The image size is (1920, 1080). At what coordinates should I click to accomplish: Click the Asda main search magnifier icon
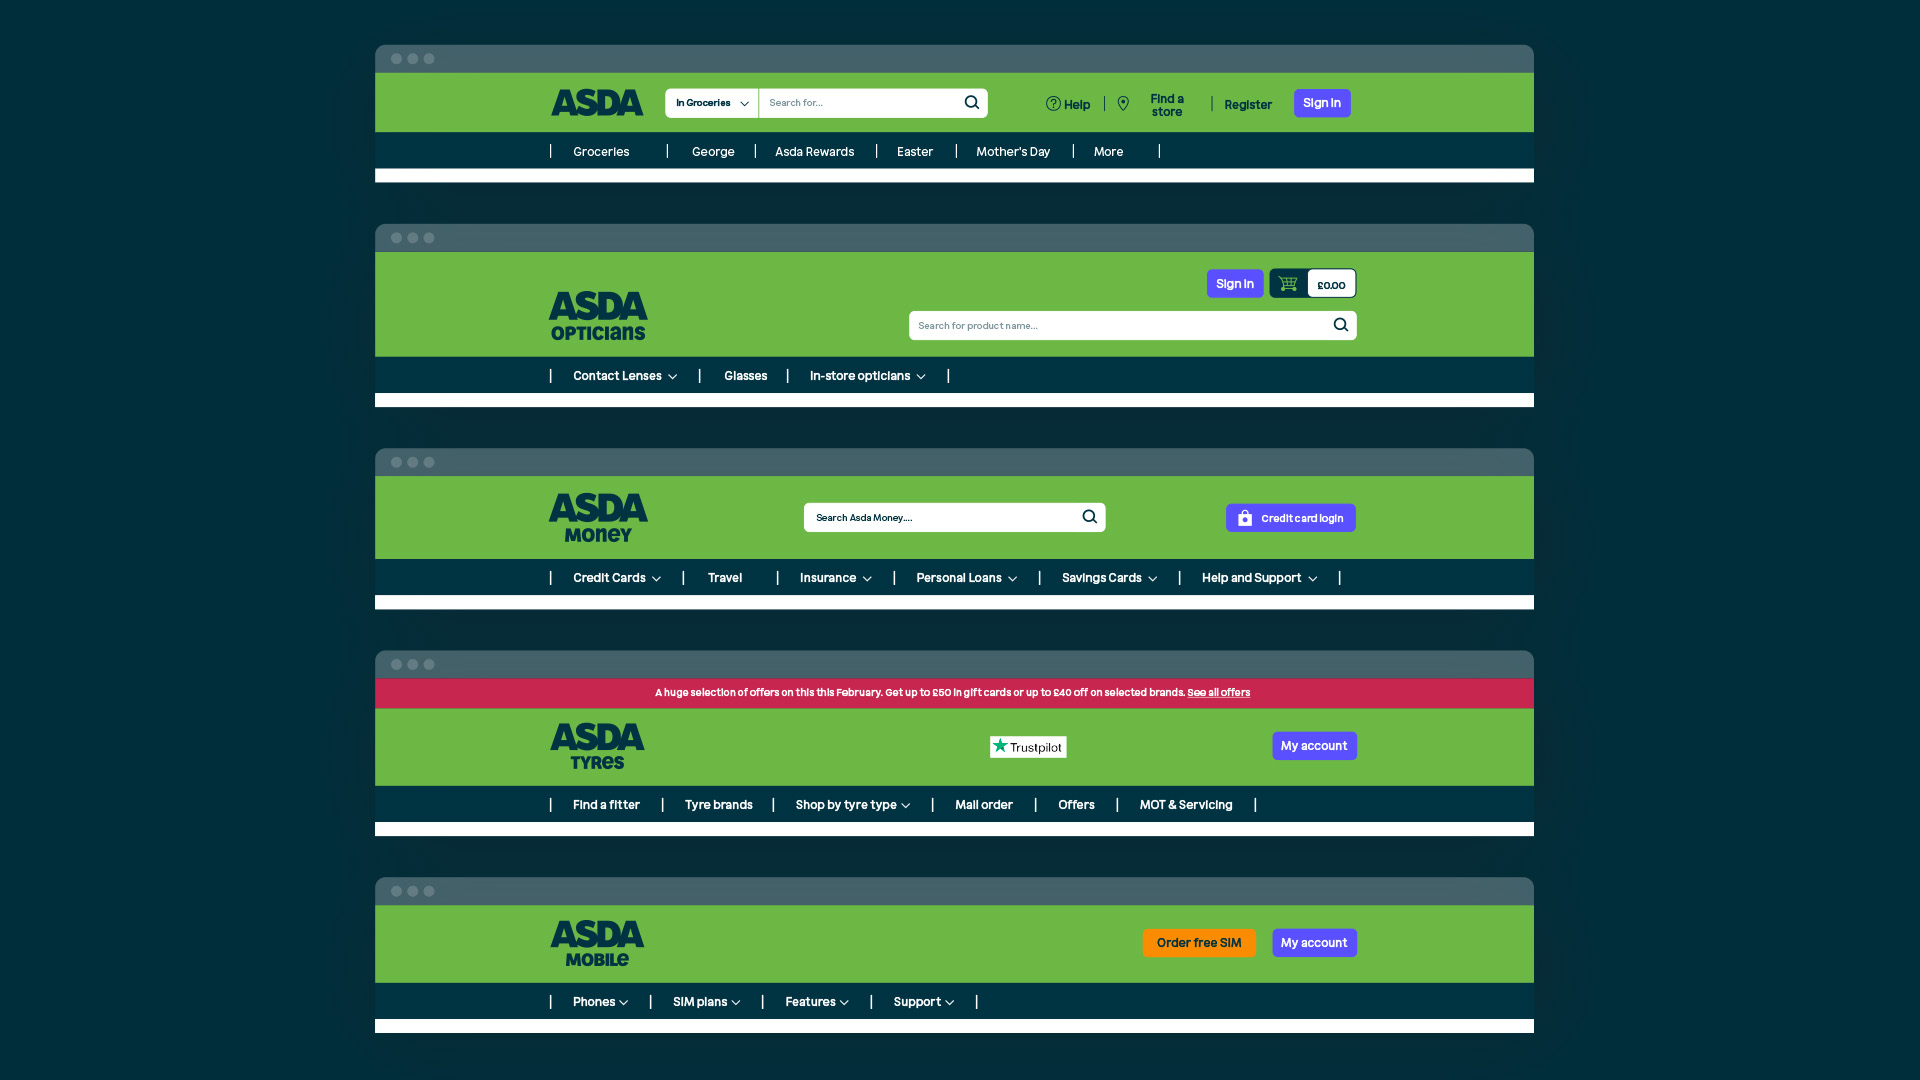[971, 103]
